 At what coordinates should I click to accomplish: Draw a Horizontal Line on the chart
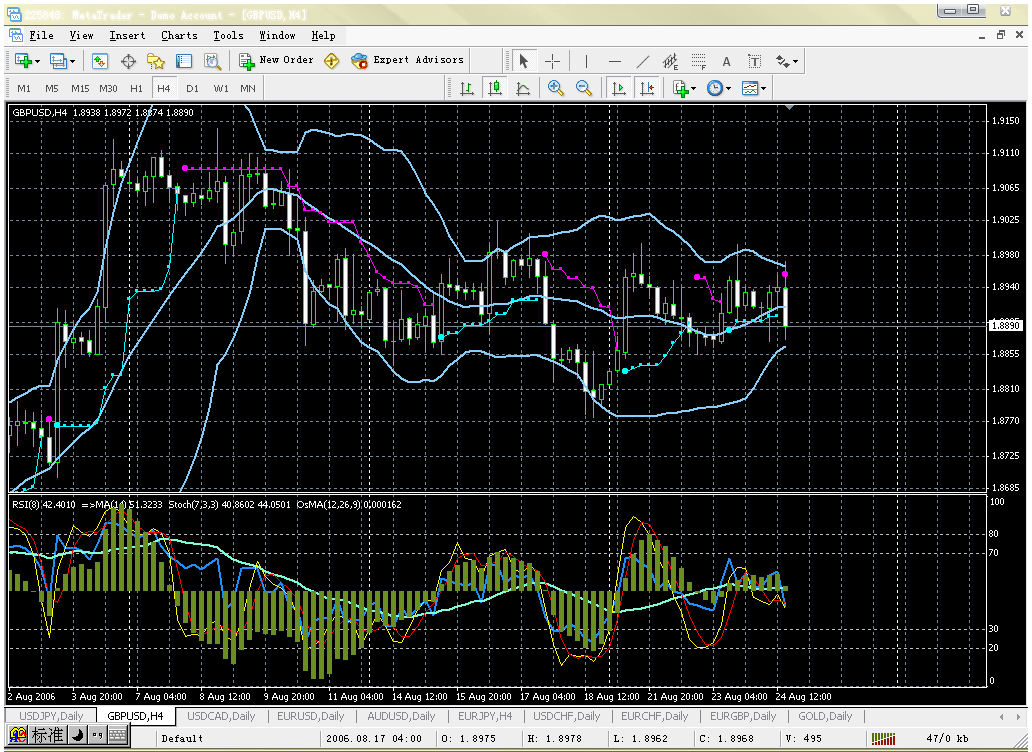click(614, 61)
